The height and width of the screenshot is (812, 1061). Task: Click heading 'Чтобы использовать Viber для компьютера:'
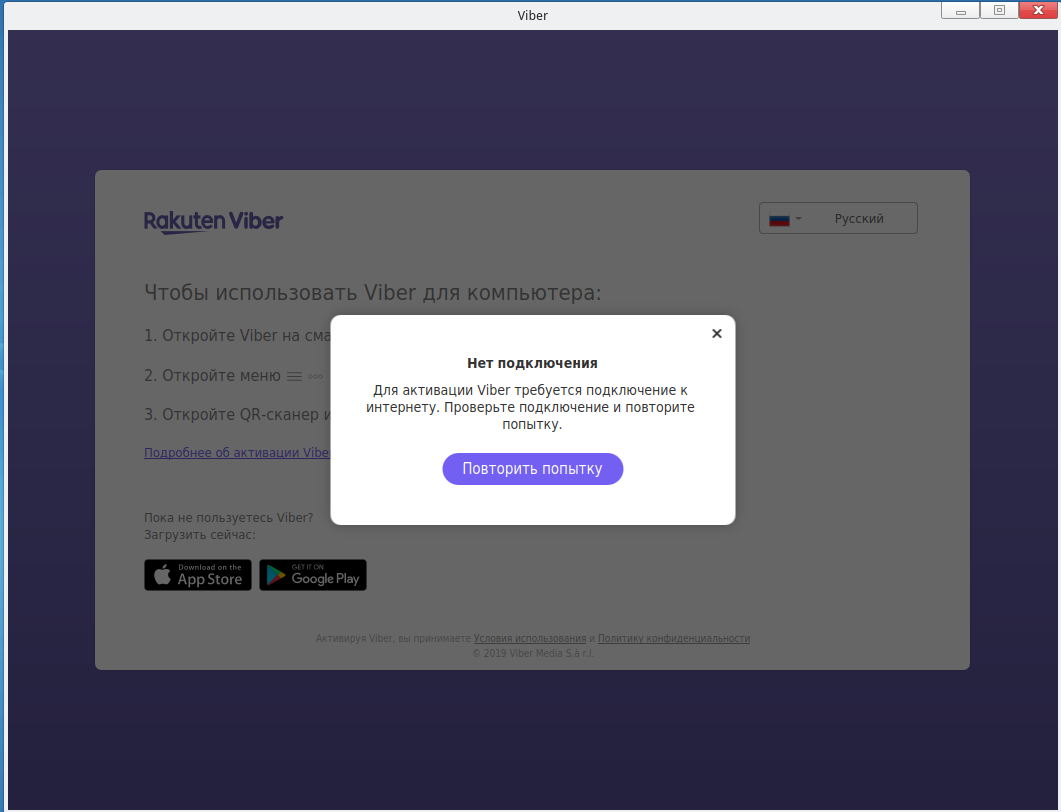pyautogui.click(x=373, y=293)
